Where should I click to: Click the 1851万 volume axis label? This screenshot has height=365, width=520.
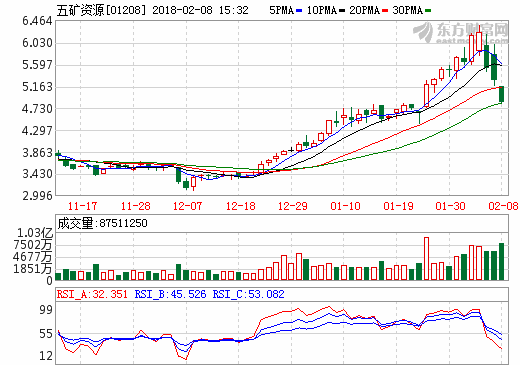click(x=33, y=269)
